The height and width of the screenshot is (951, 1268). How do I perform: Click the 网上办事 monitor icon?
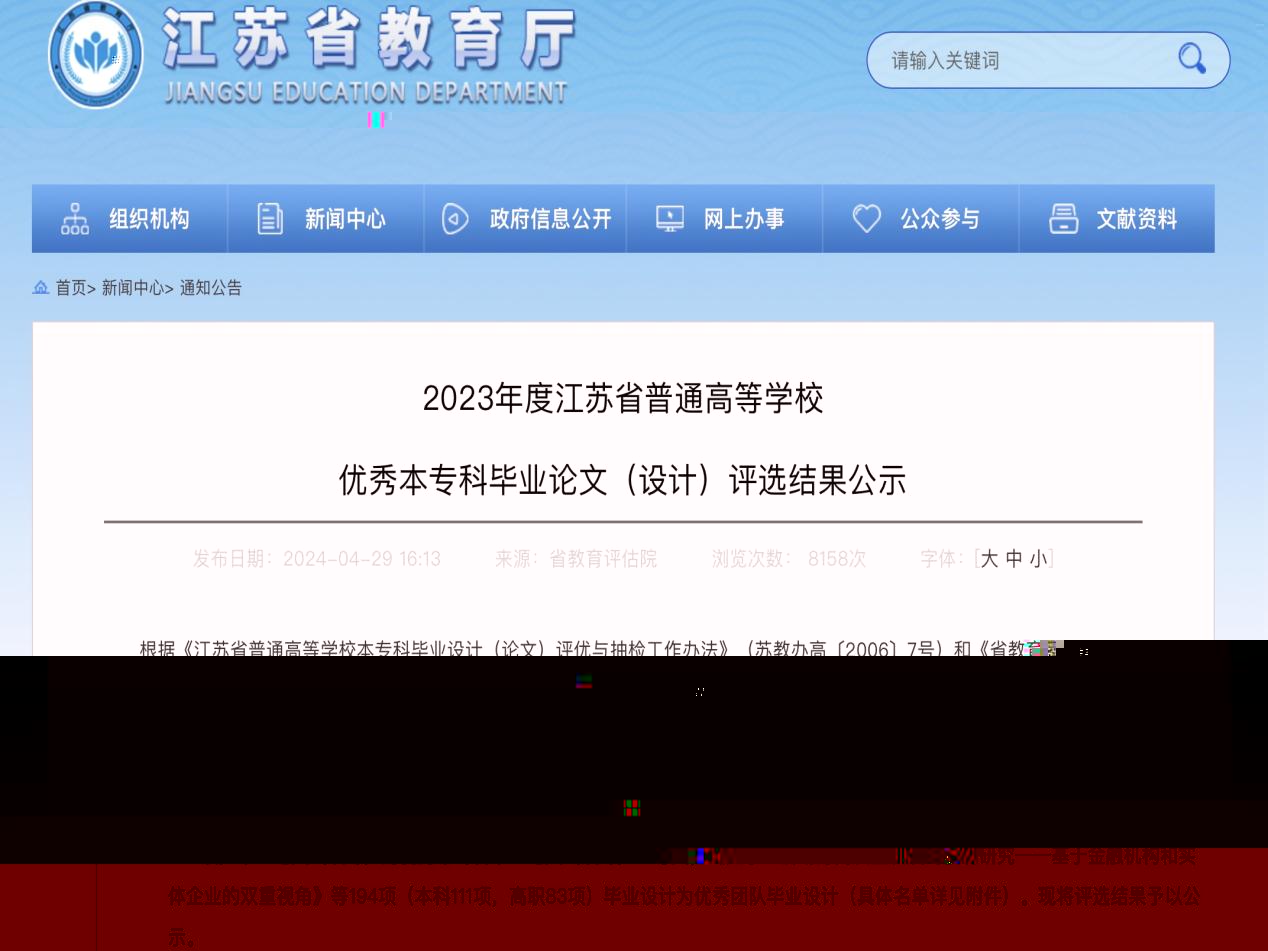[x=670, y=219]
